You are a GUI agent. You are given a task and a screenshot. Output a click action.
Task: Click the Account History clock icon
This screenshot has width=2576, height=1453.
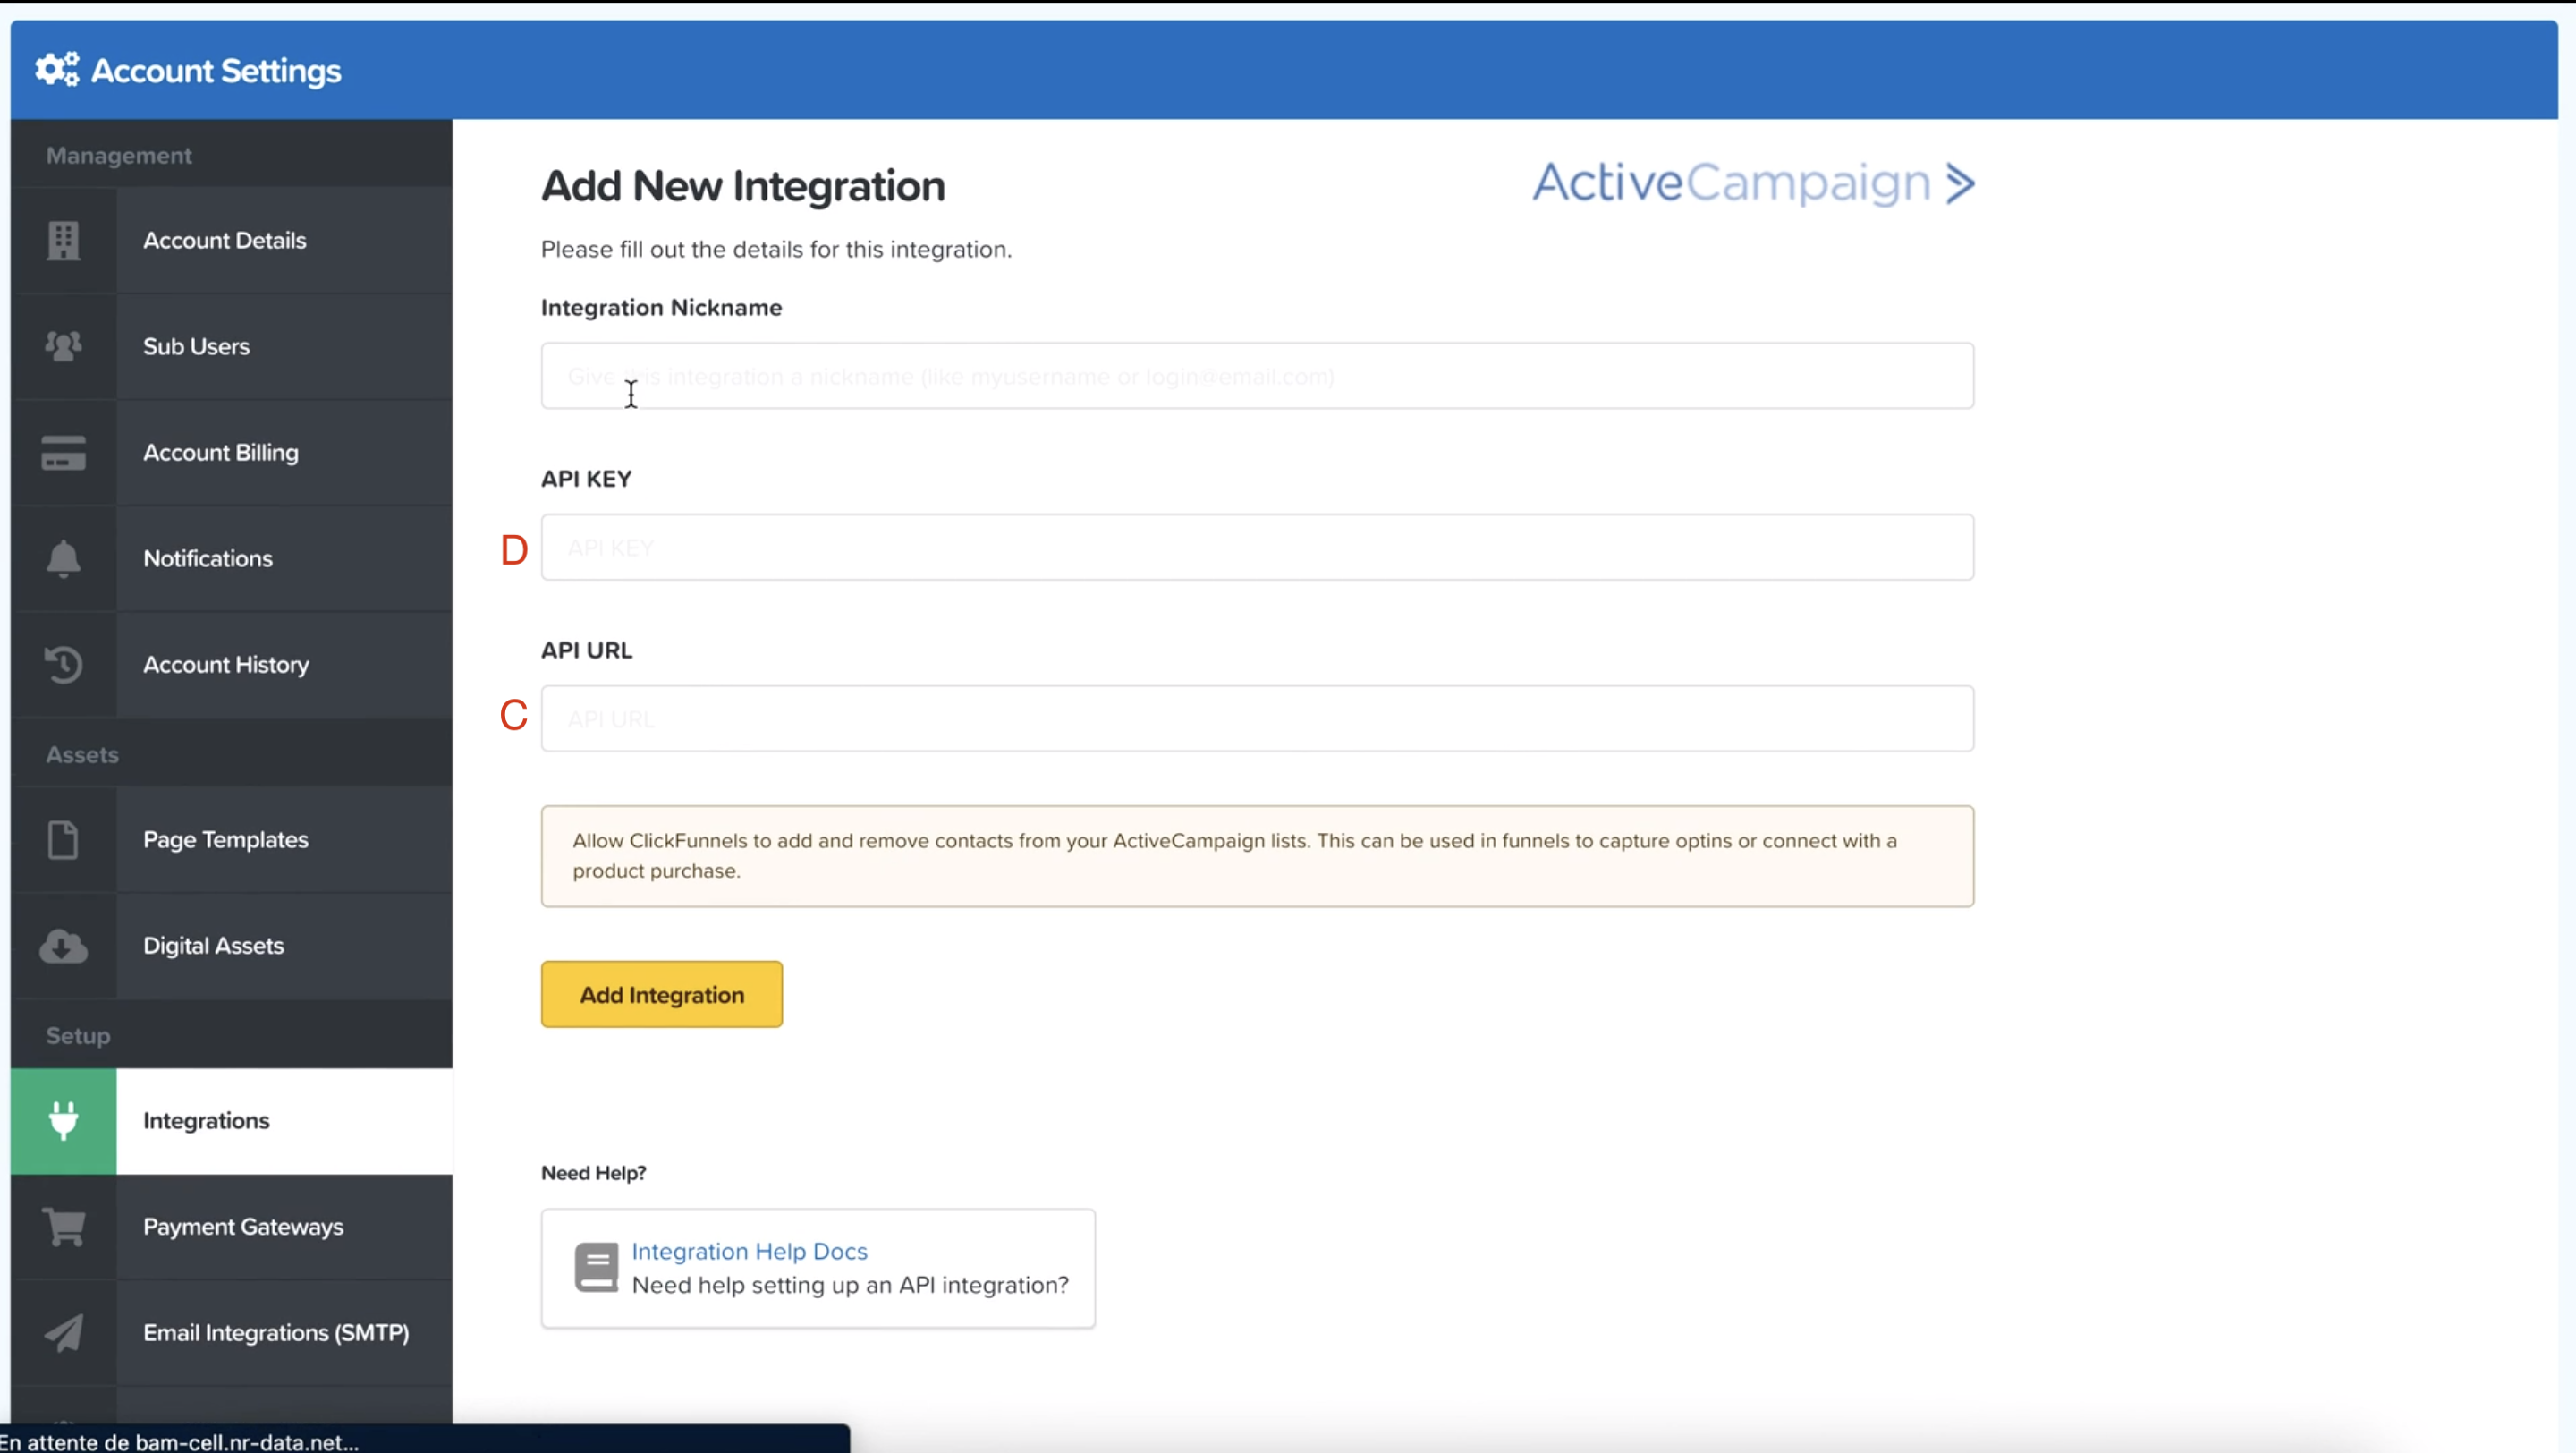coord(63,664)
